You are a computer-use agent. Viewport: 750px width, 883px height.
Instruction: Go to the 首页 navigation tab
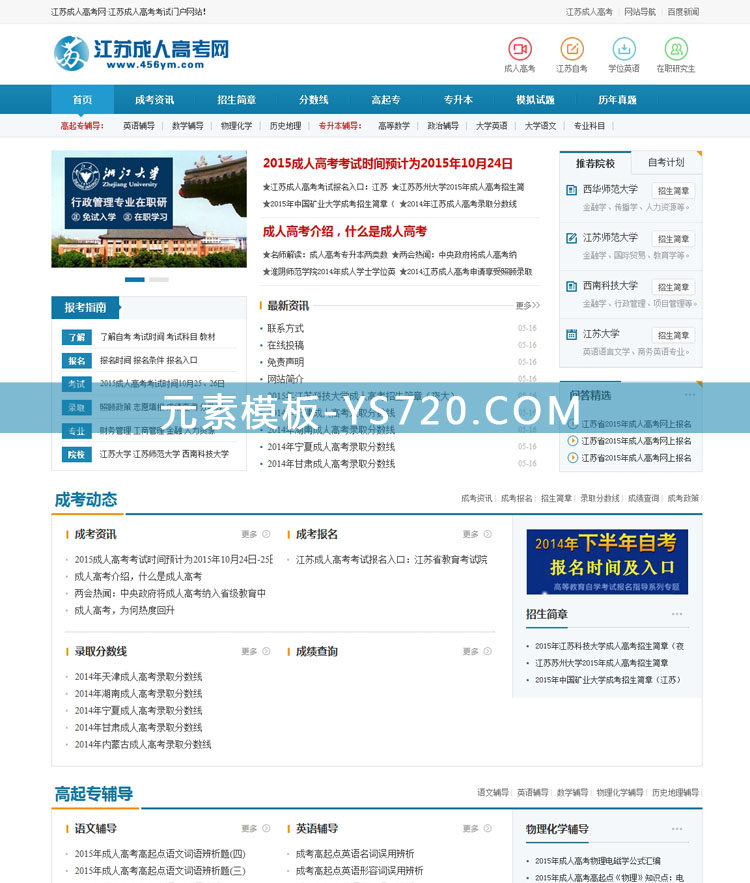click(82, 100)
